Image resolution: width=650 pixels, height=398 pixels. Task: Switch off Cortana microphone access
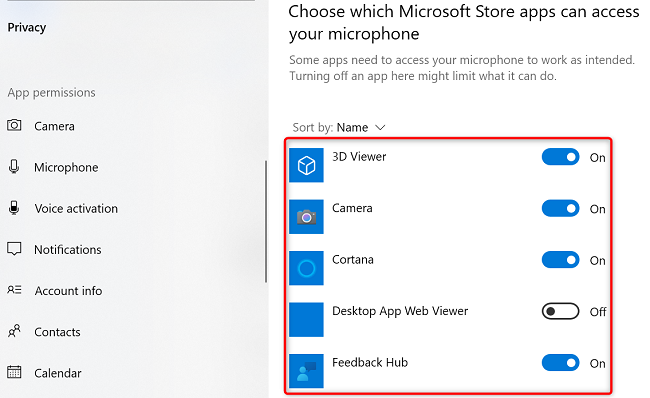[x=560, y=260]
